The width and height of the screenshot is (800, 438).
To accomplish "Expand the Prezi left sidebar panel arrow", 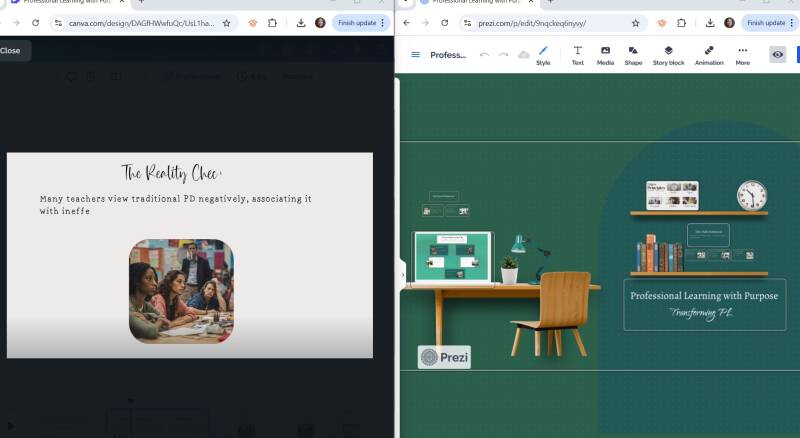I will pyautogui.click(x=403, y=275).
